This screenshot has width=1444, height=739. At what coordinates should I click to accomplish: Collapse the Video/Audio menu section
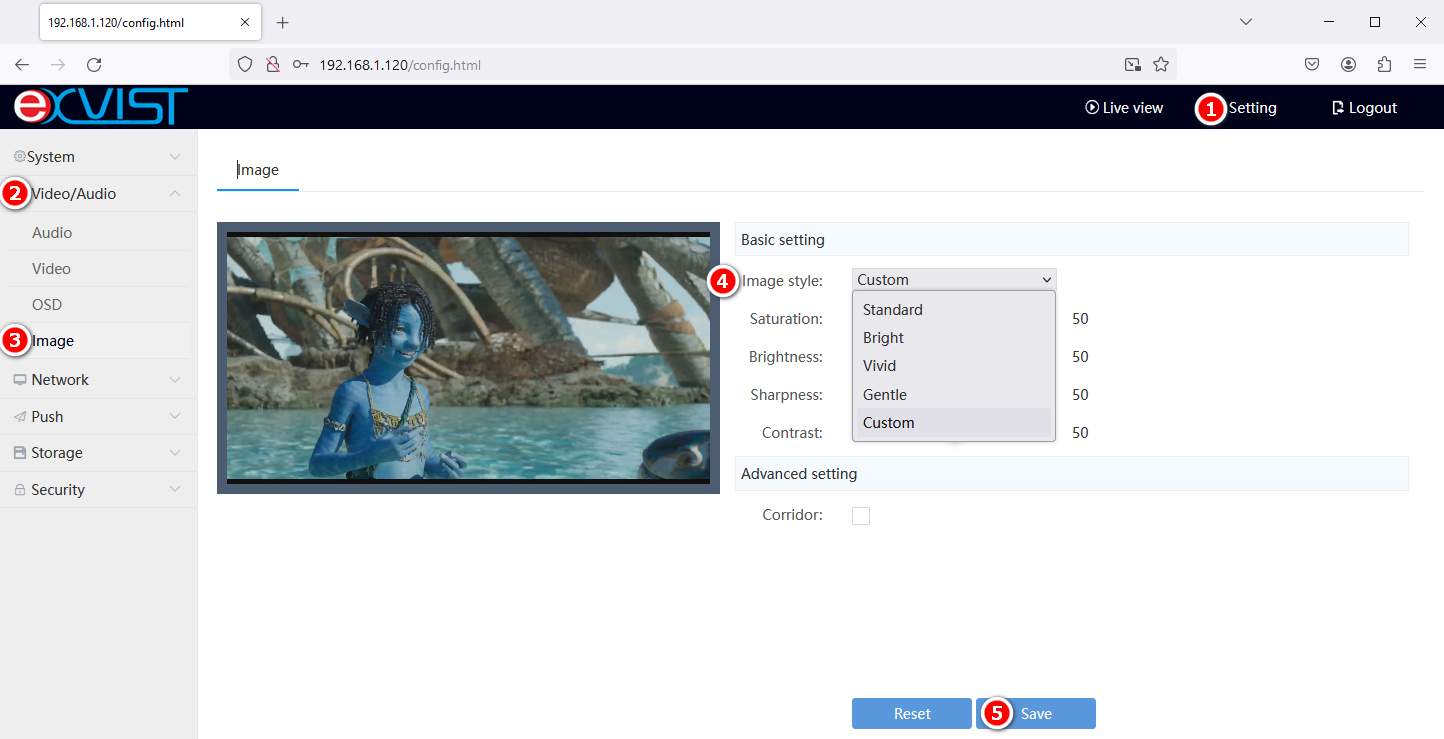(98, 193)
